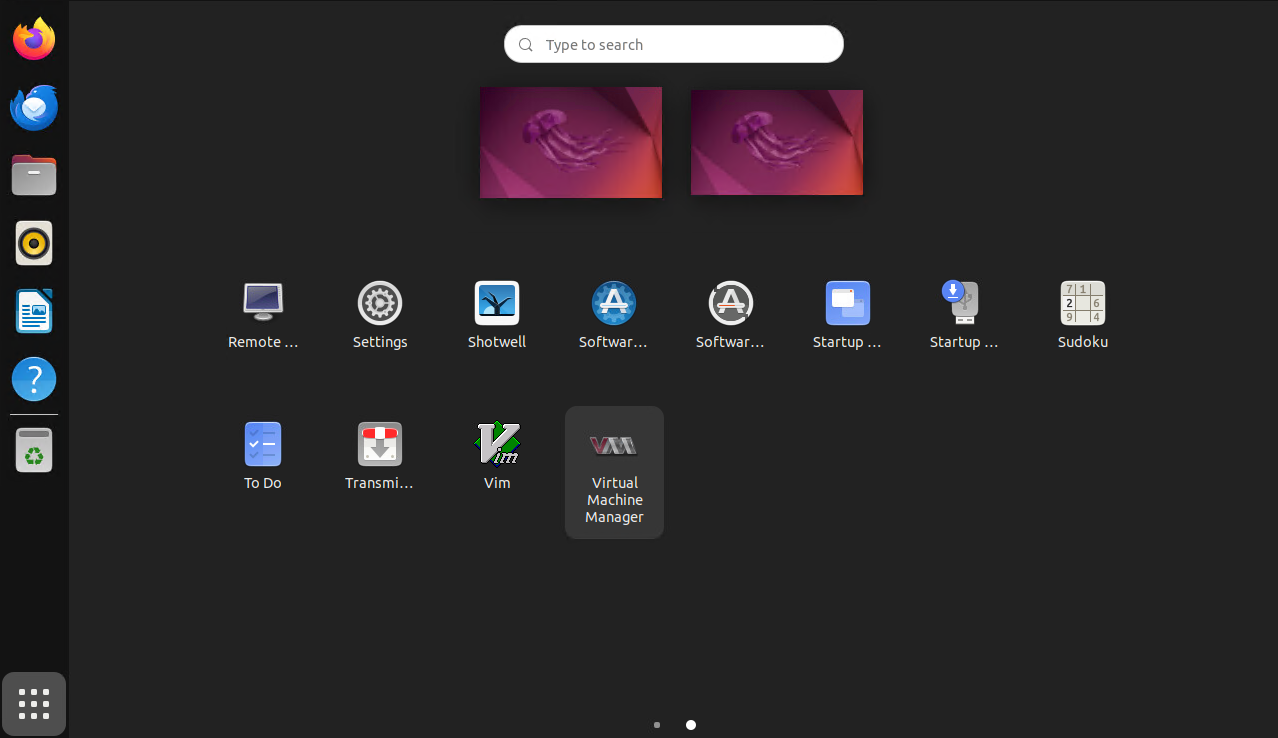Open the Remote Desktop app
Image resolution: width=1278 pixels, height=738 pixels.
pos(262,302)
